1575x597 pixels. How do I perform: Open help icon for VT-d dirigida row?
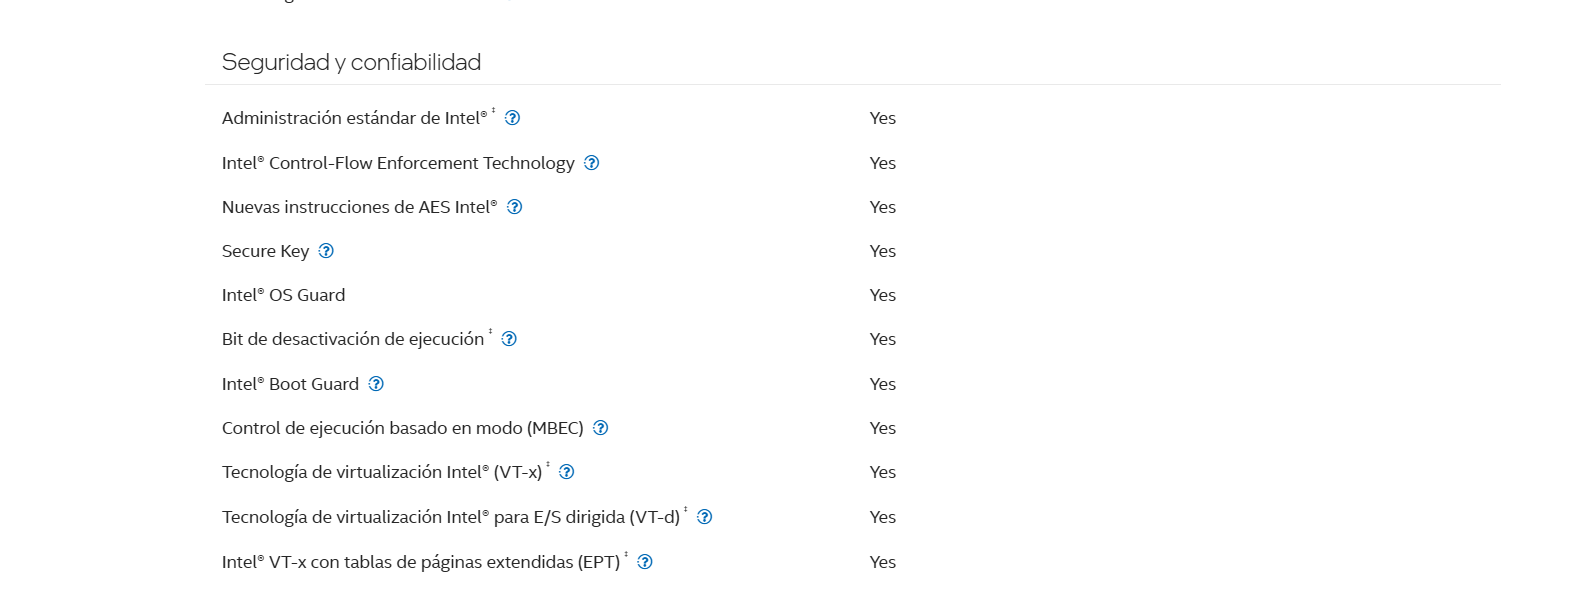pyautogui.click(x=704, y=517)
